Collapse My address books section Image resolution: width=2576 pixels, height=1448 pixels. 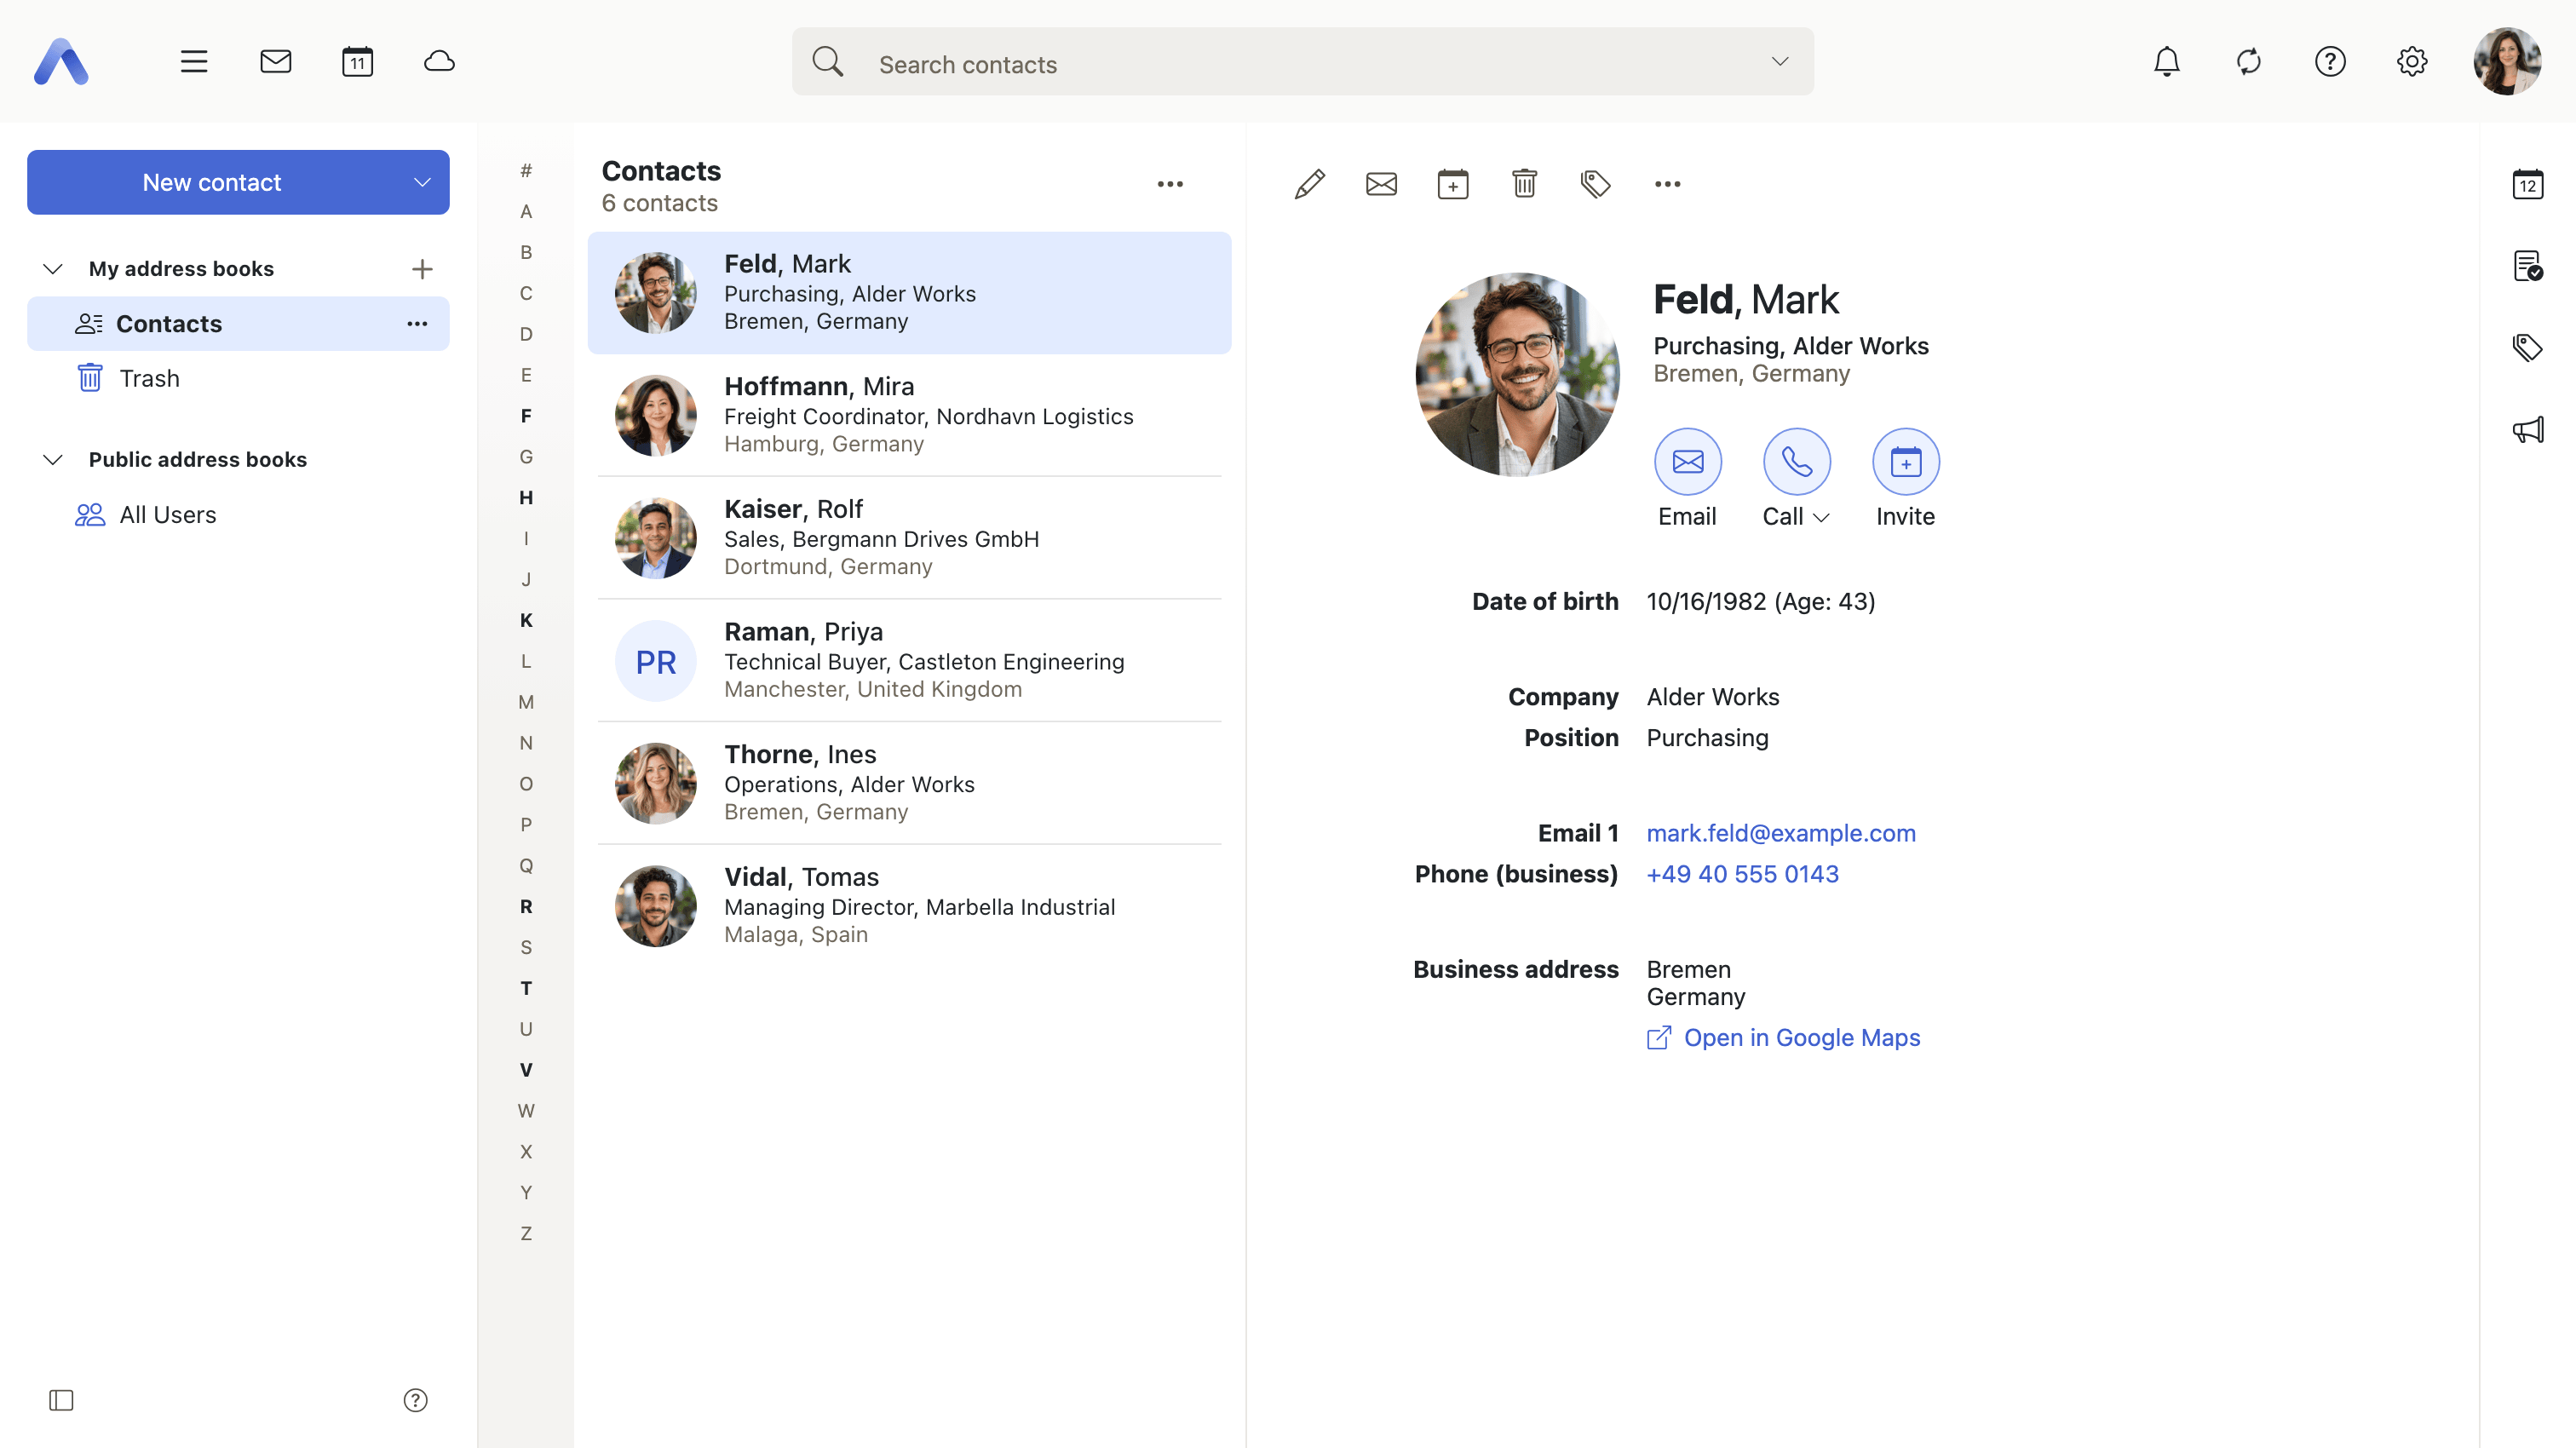click(53, 269)
